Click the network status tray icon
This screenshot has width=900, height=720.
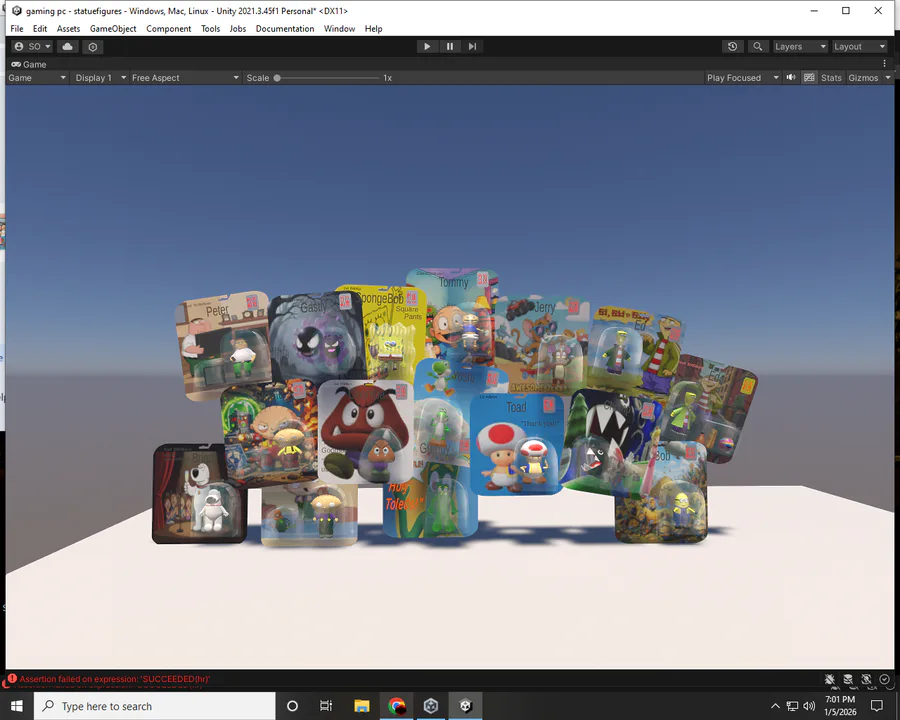coord(792,706)
